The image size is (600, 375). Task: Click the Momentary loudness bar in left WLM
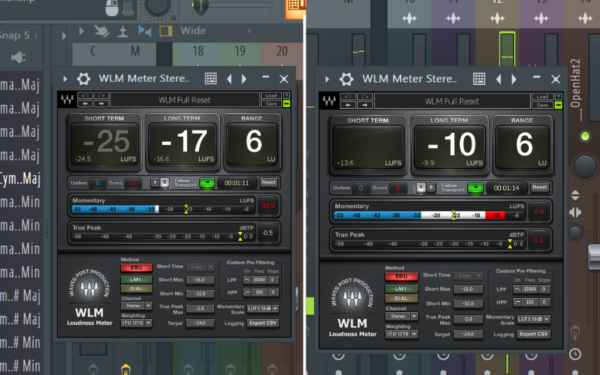coord(163,209)
